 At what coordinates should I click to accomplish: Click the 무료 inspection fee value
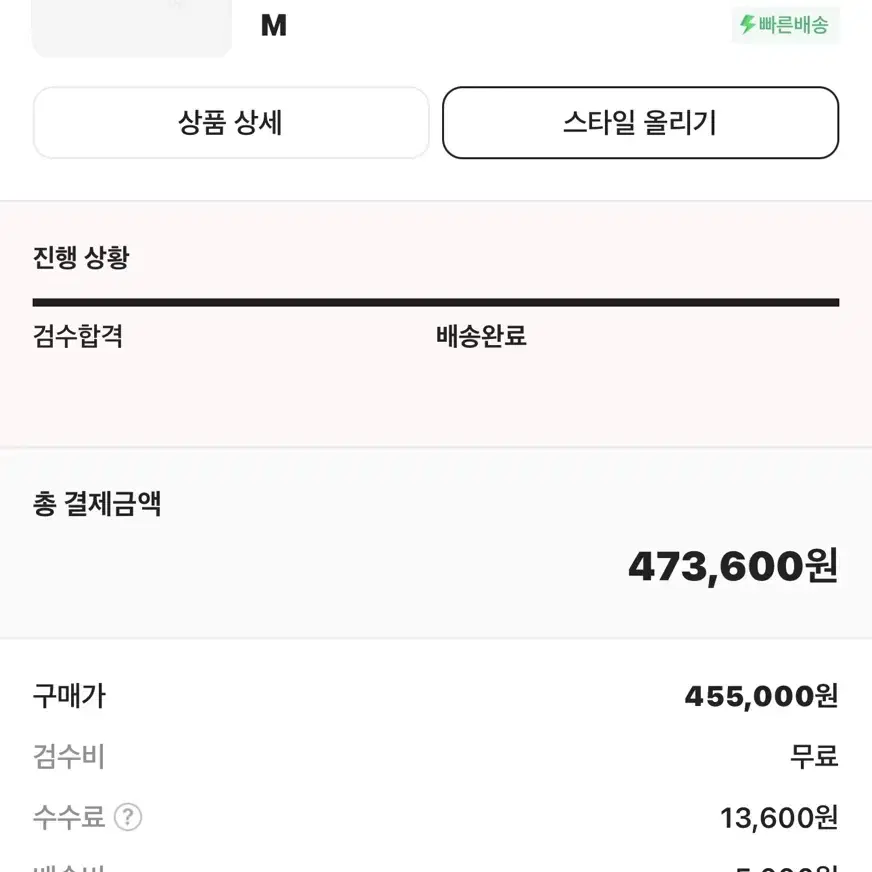tap(814, 756)
